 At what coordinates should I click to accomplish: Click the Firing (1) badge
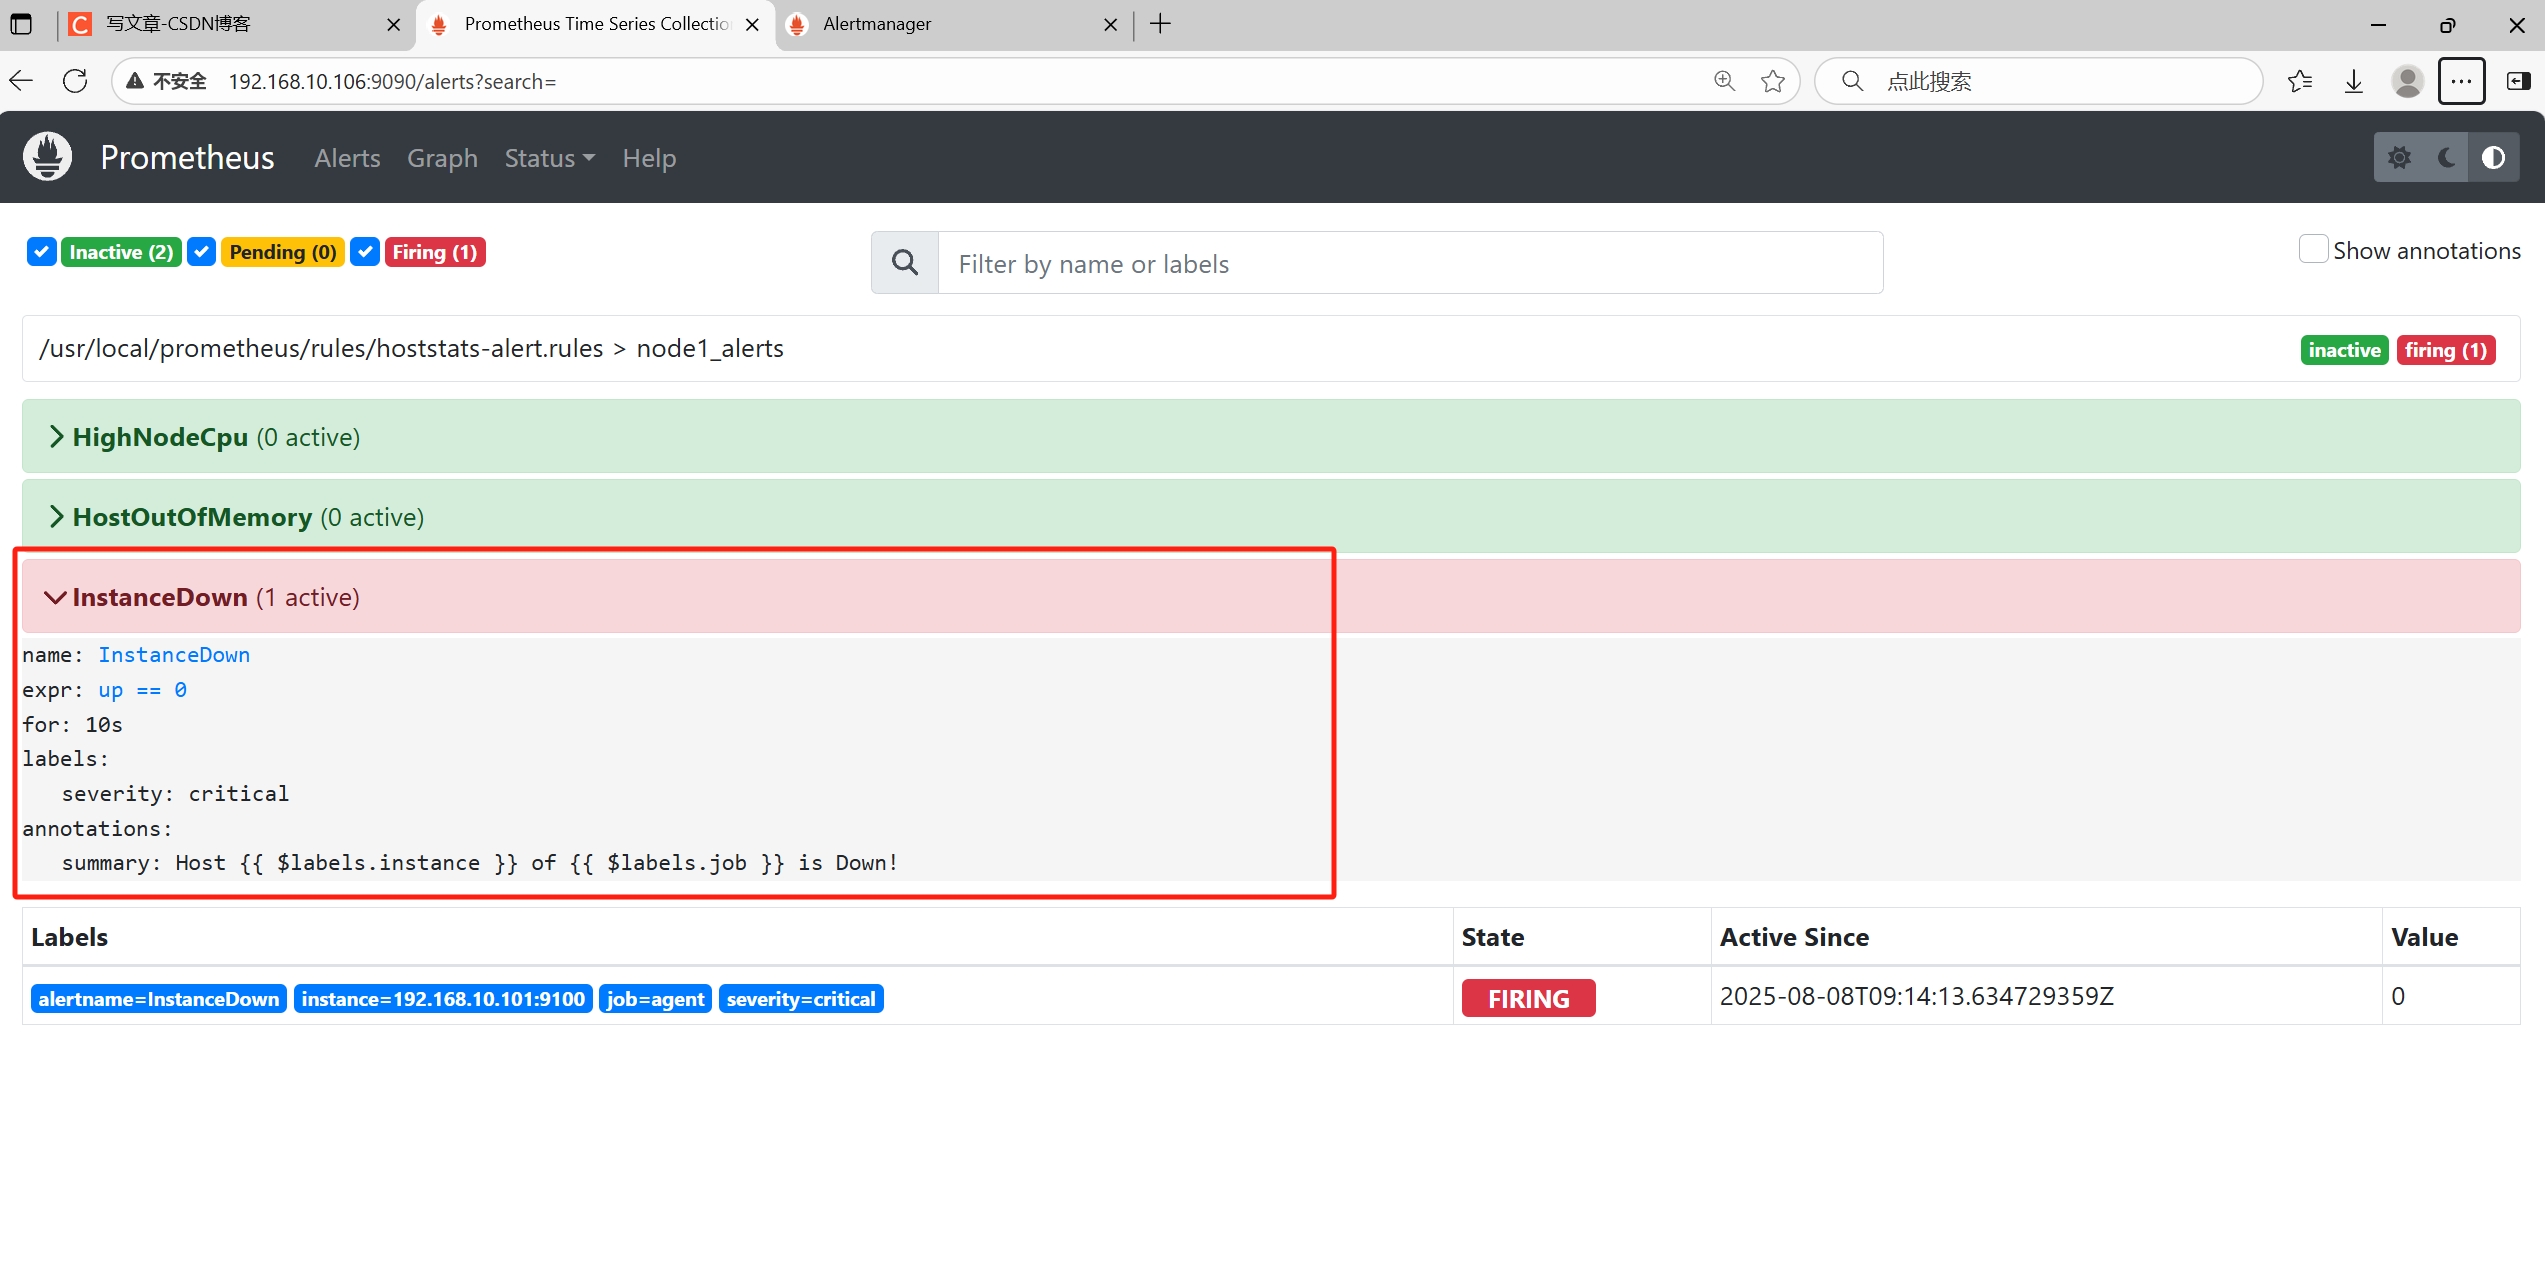435,252
